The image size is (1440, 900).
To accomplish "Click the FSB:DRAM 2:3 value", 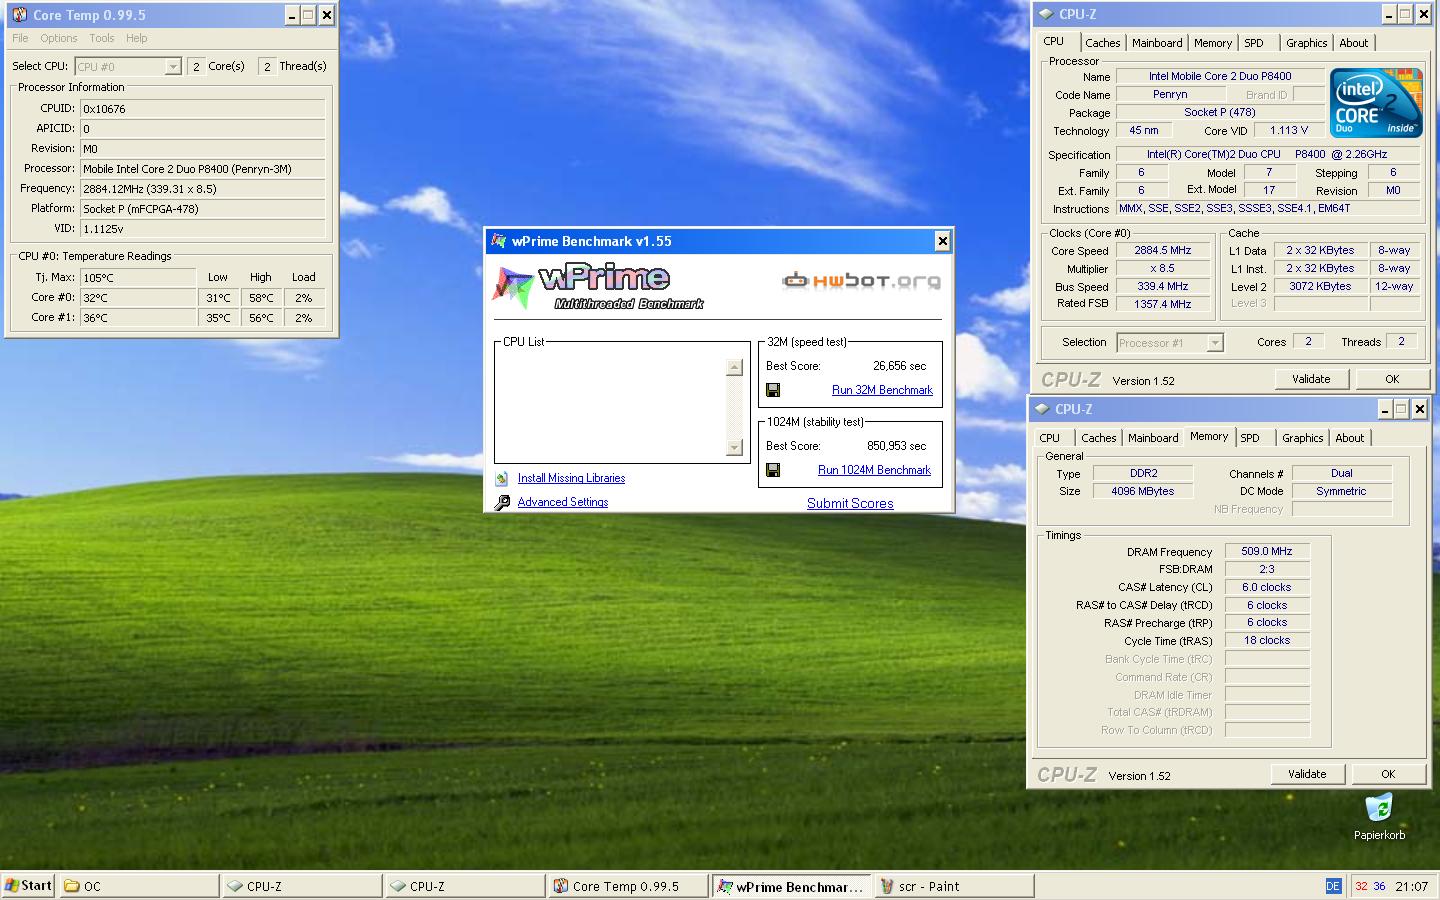I will tap(1267, 569).
